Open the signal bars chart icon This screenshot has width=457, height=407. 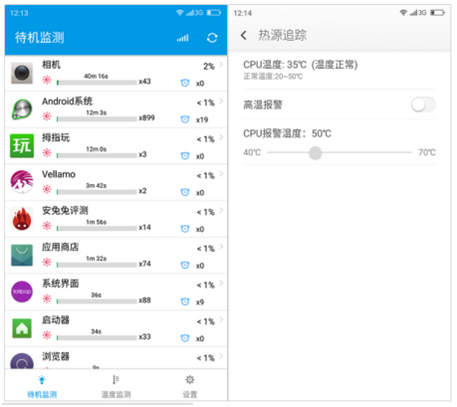click(183, 38)
